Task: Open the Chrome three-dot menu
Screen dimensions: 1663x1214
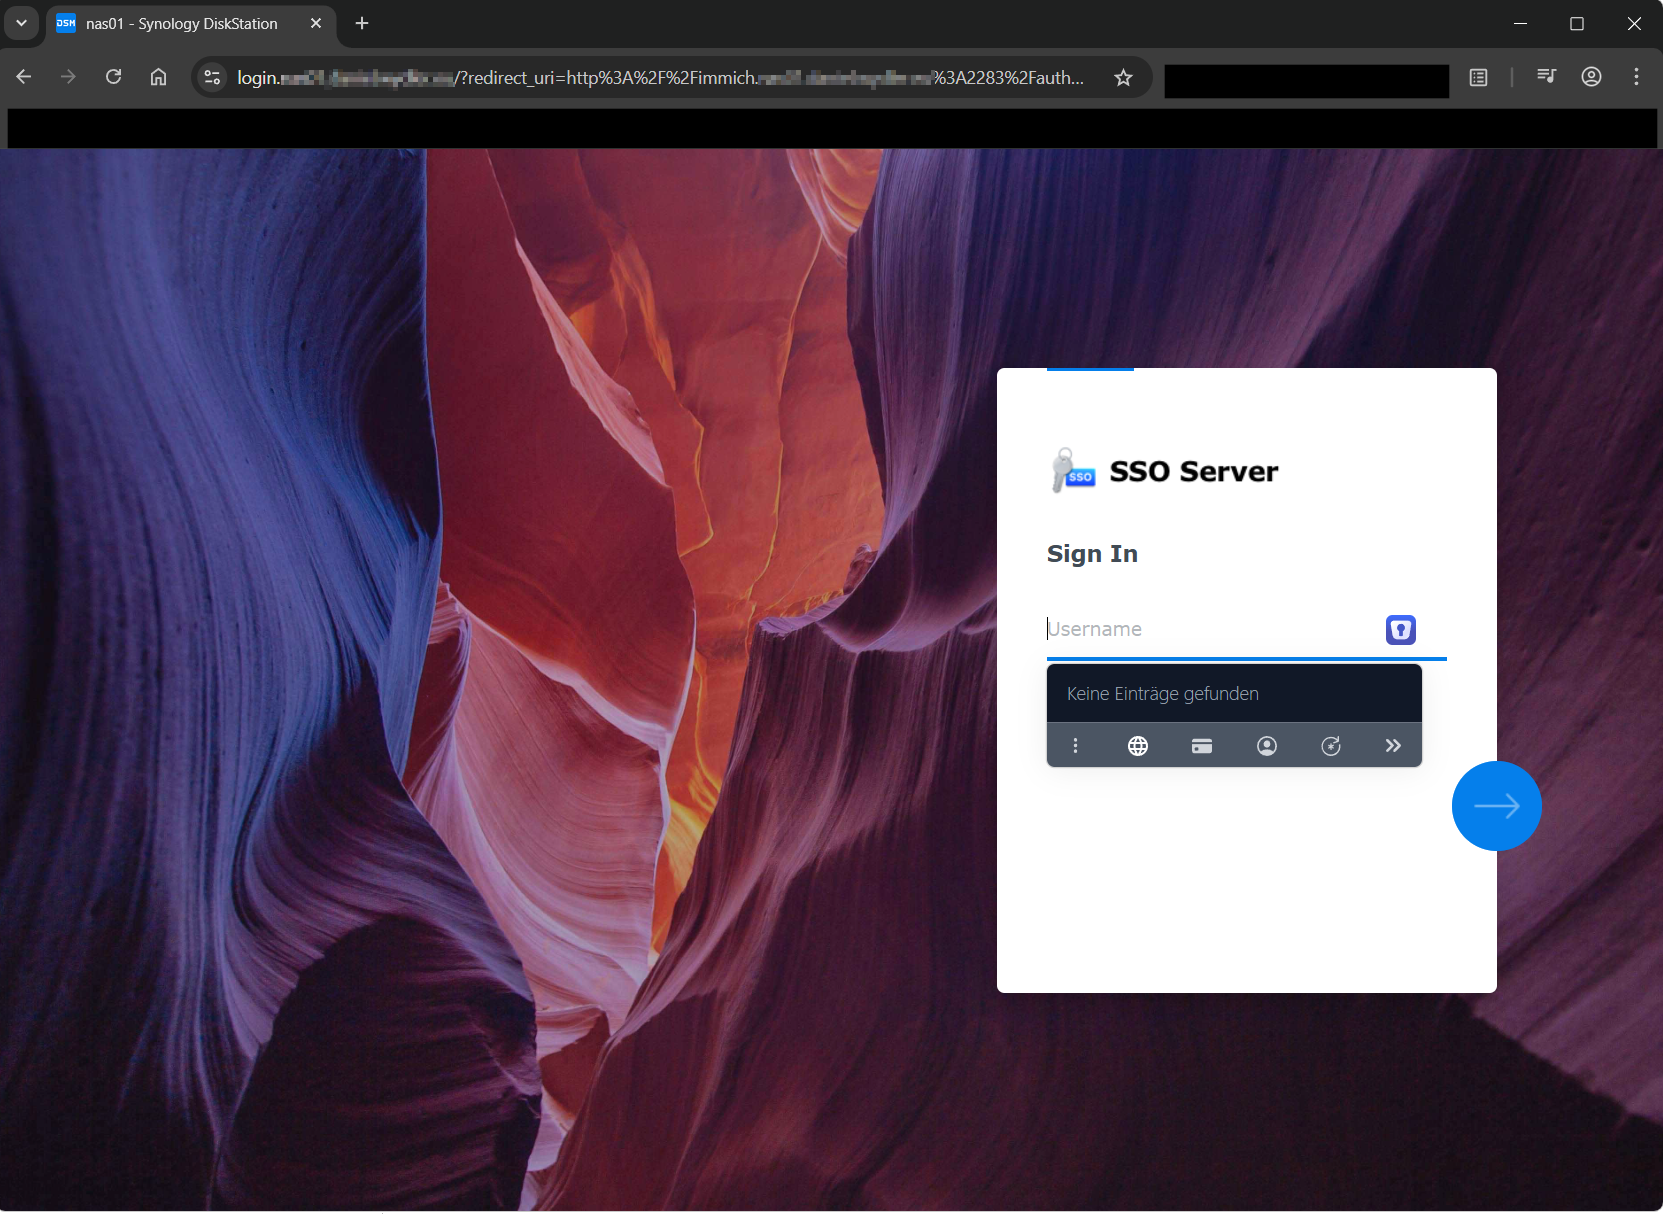Action: [x=1636, y=77]
